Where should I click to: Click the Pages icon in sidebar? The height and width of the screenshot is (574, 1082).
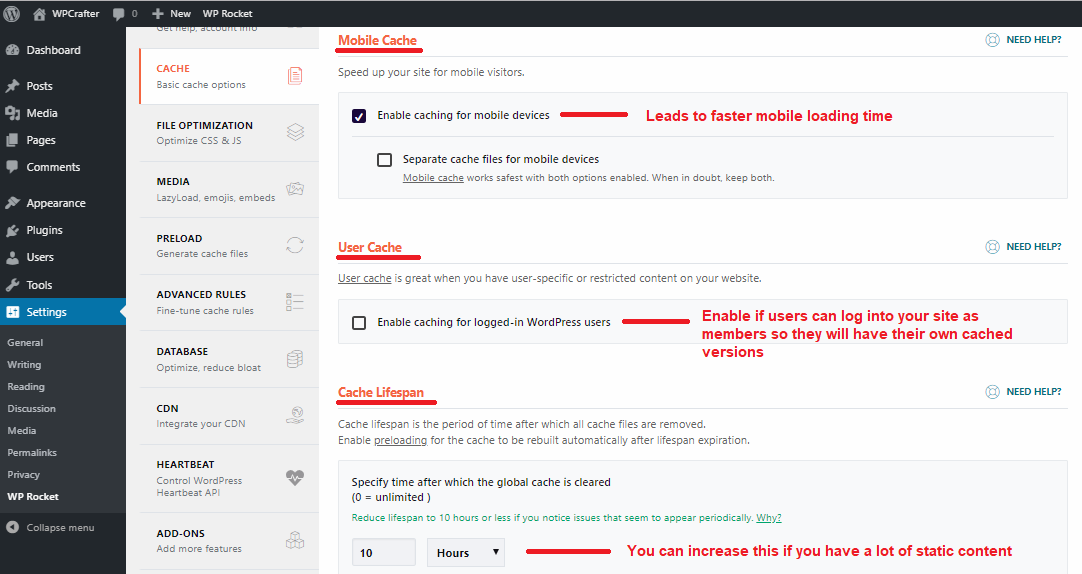[12, 140]
